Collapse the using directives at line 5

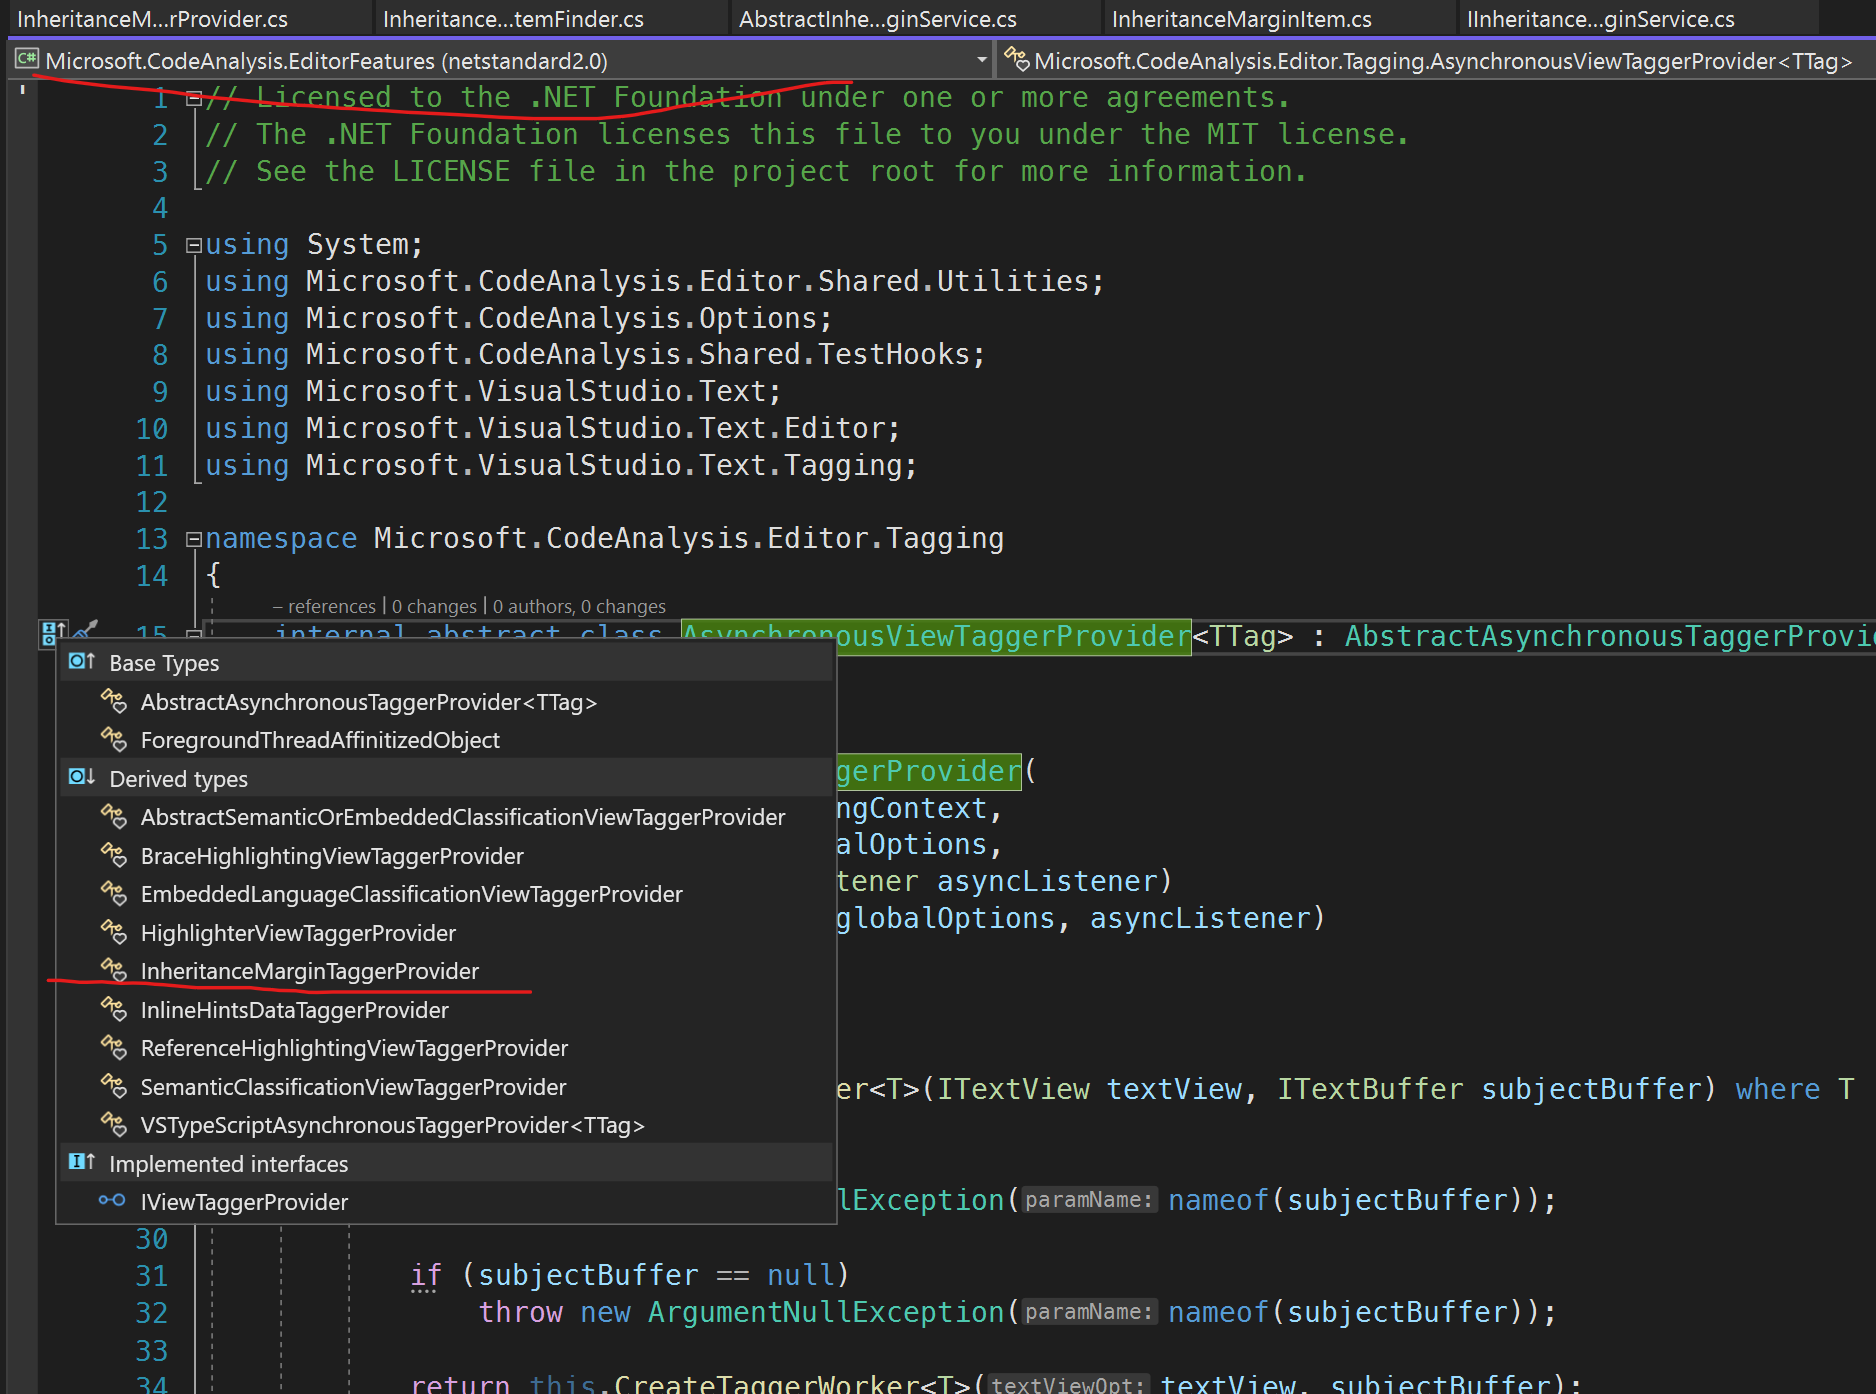click(194, 245)
